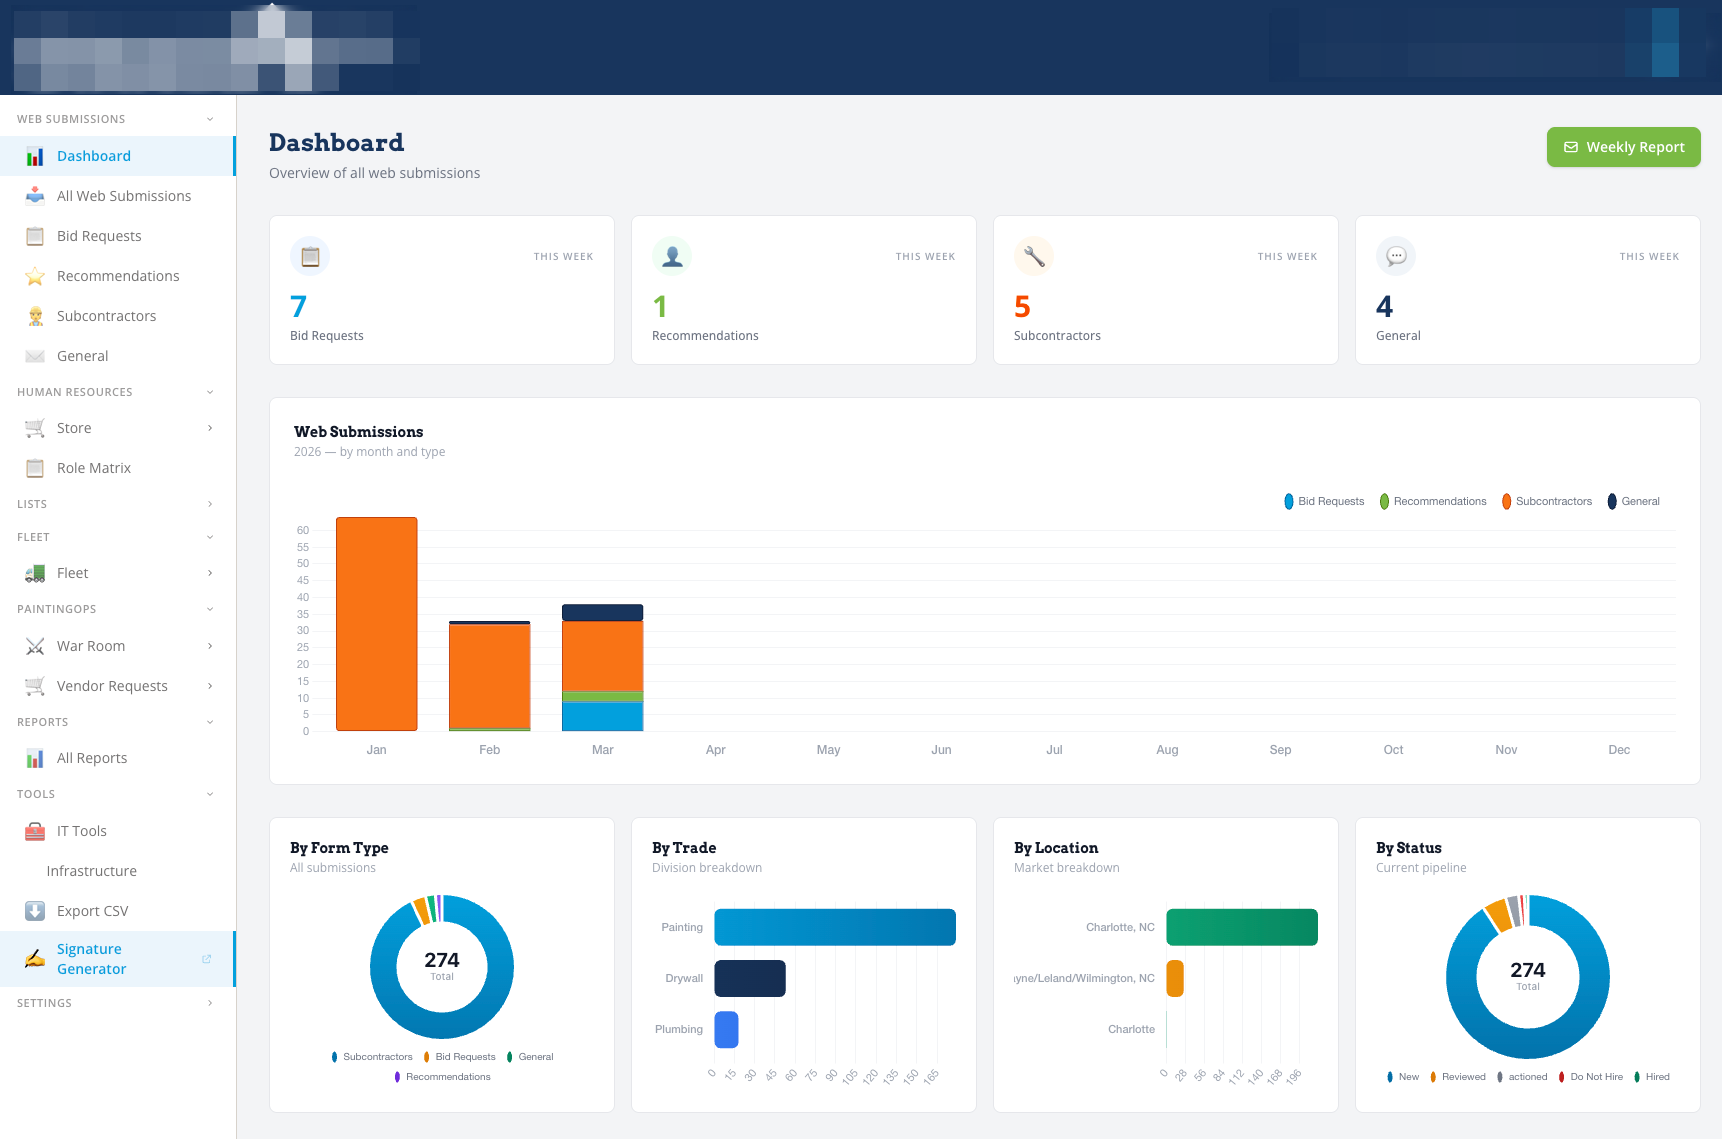Collapse the Tools sidebar section
The height and width of the screenshot is (1139, 1722).
210,794
